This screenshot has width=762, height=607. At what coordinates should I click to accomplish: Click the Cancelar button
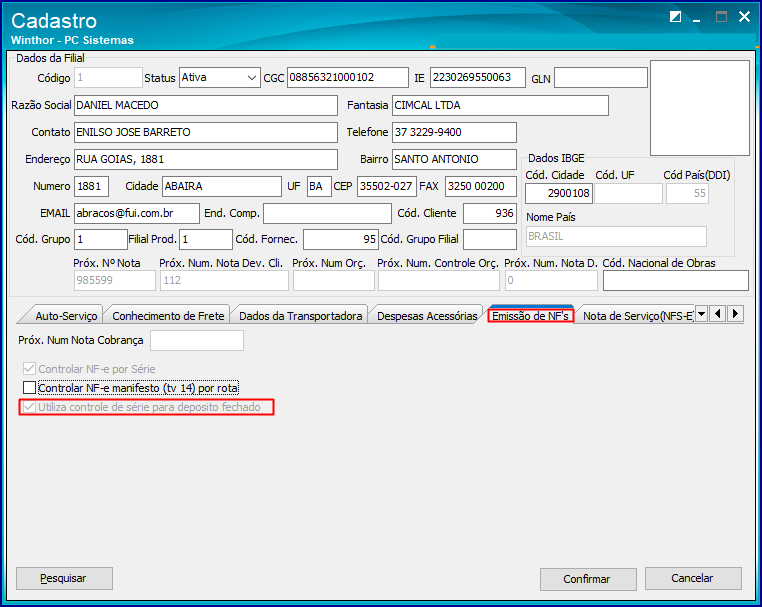coord(693,578)
